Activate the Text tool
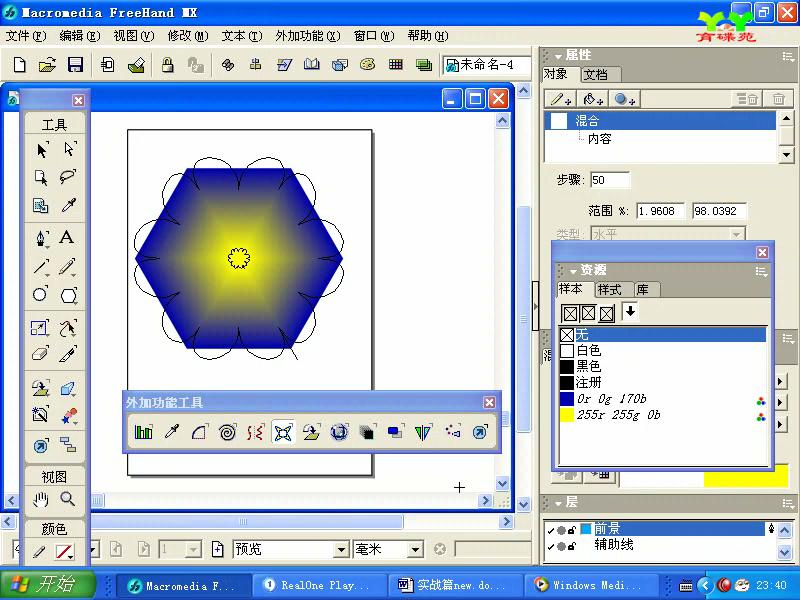 [x=67, y=237]
